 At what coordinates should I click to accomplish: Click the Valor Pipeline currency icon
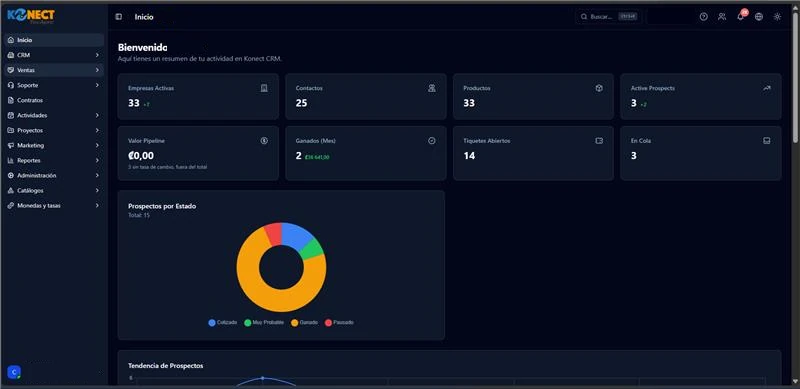tap(264, 141)
